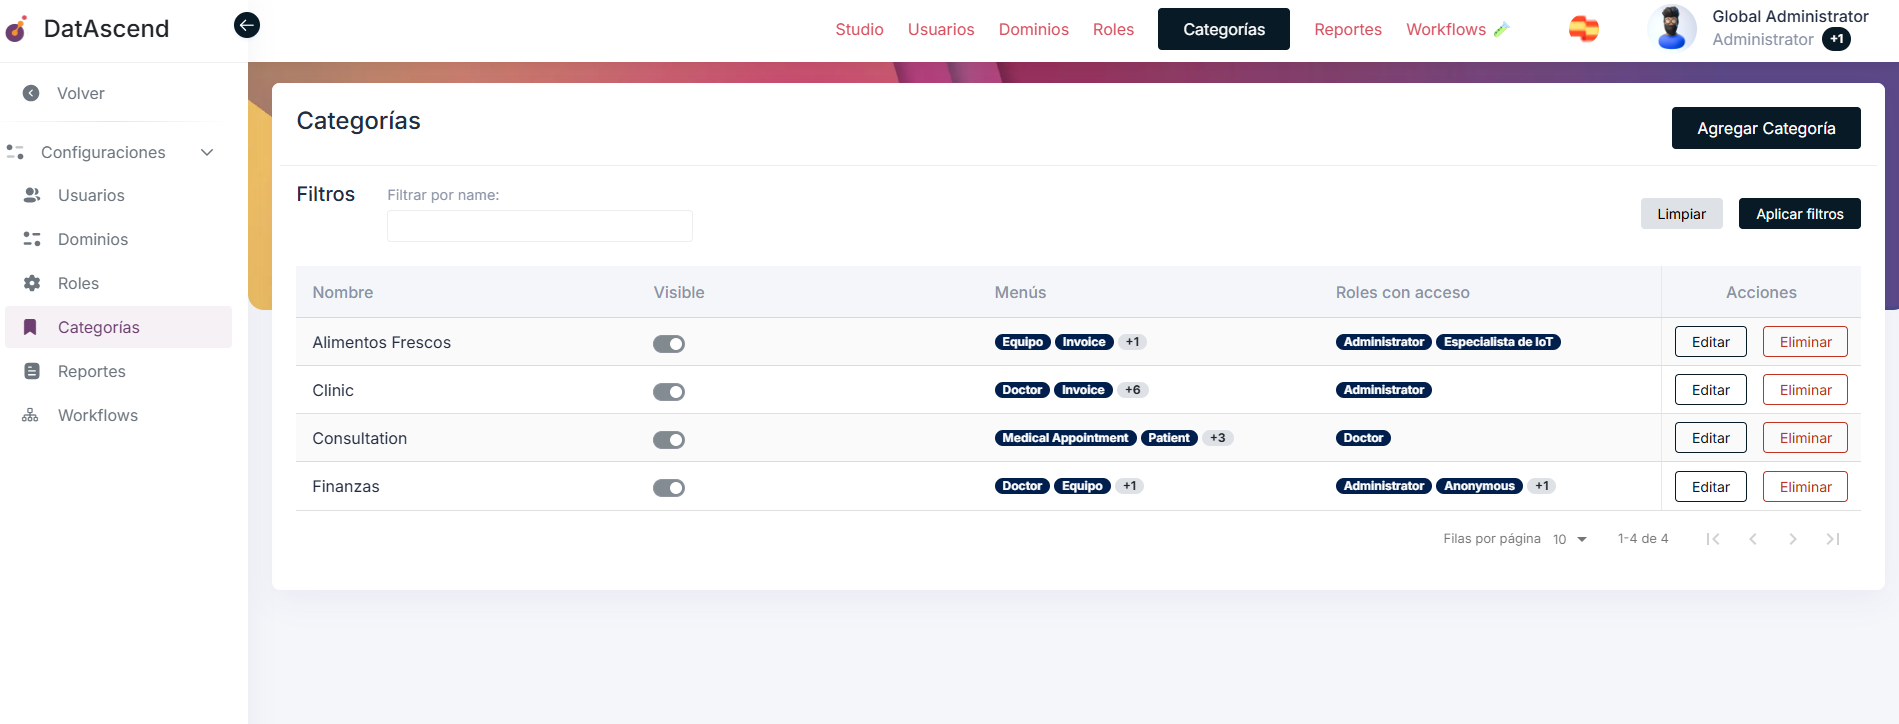The height and width of the screenshot is (724, 1899).
Task: Expand the +6 menus badge for Clinic
Action: point(1132,390)
